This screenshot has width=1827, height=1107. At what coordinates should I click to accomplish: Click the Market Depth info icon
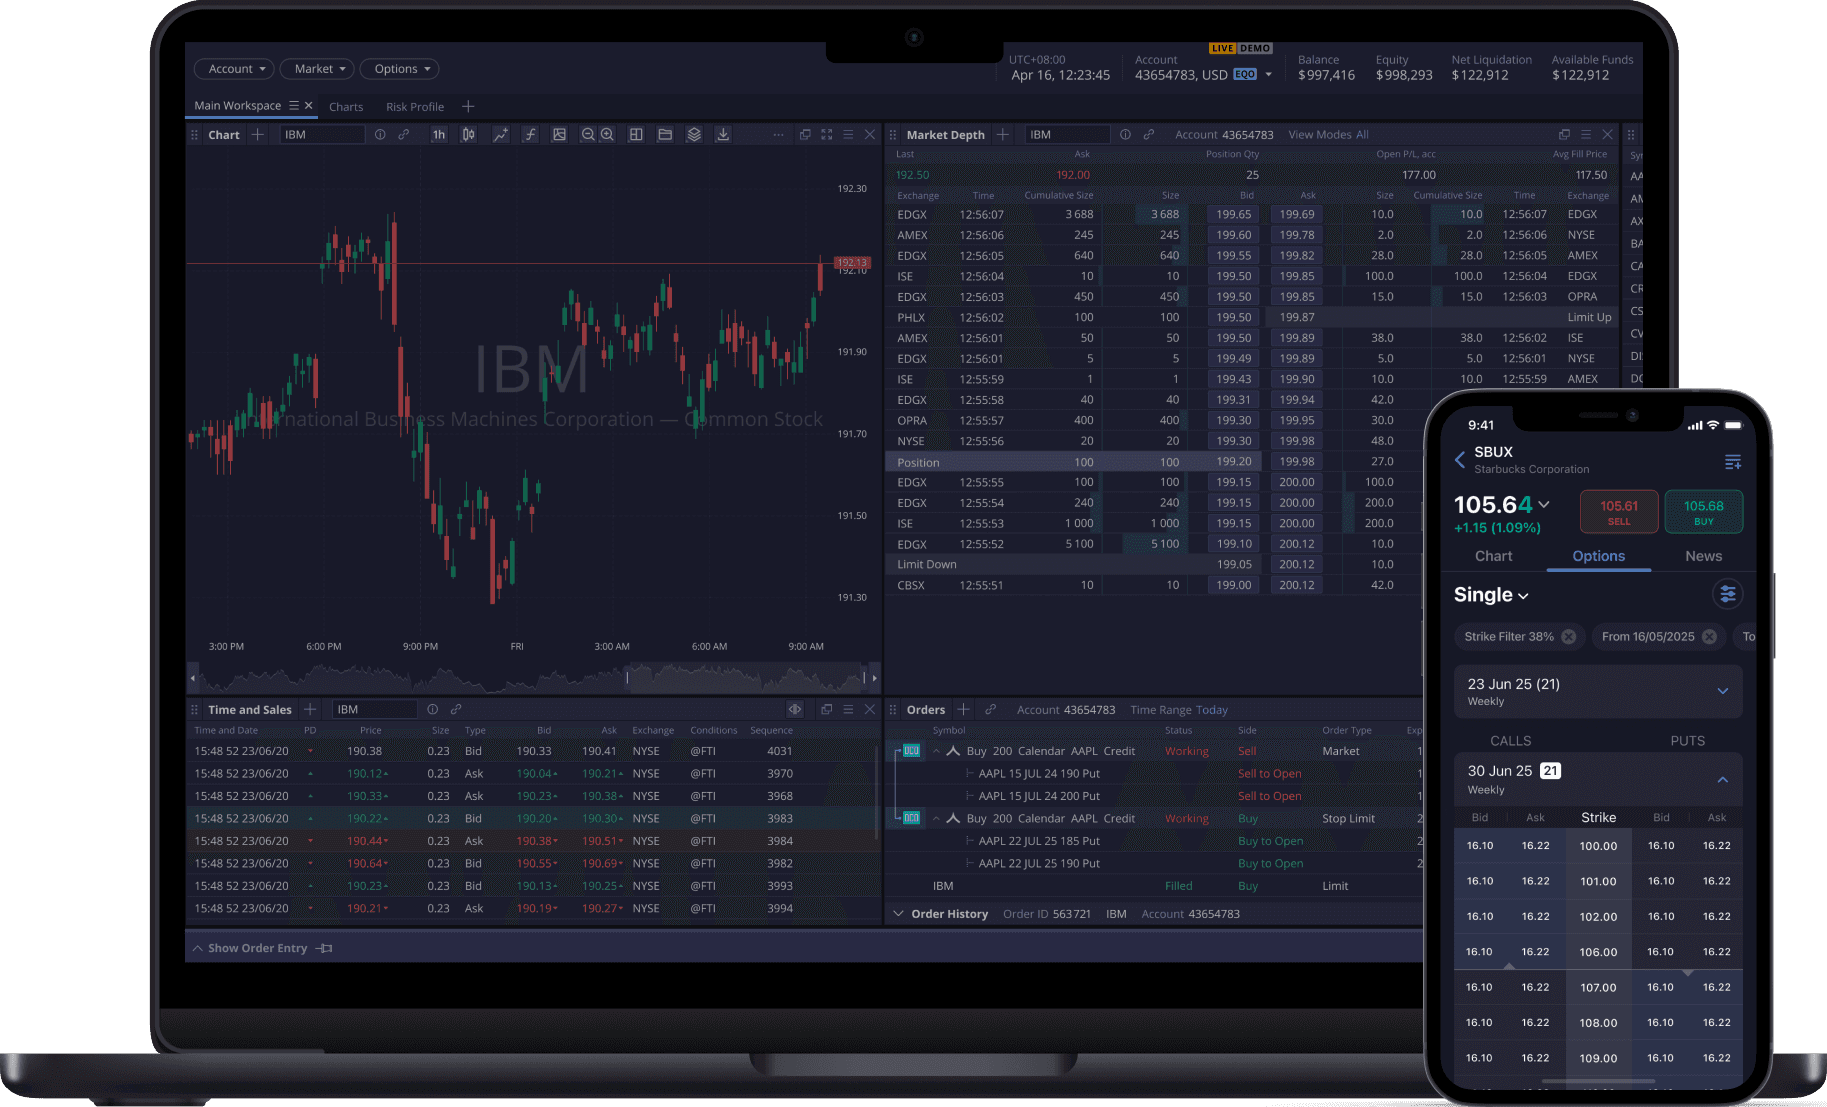[1125, 134]
